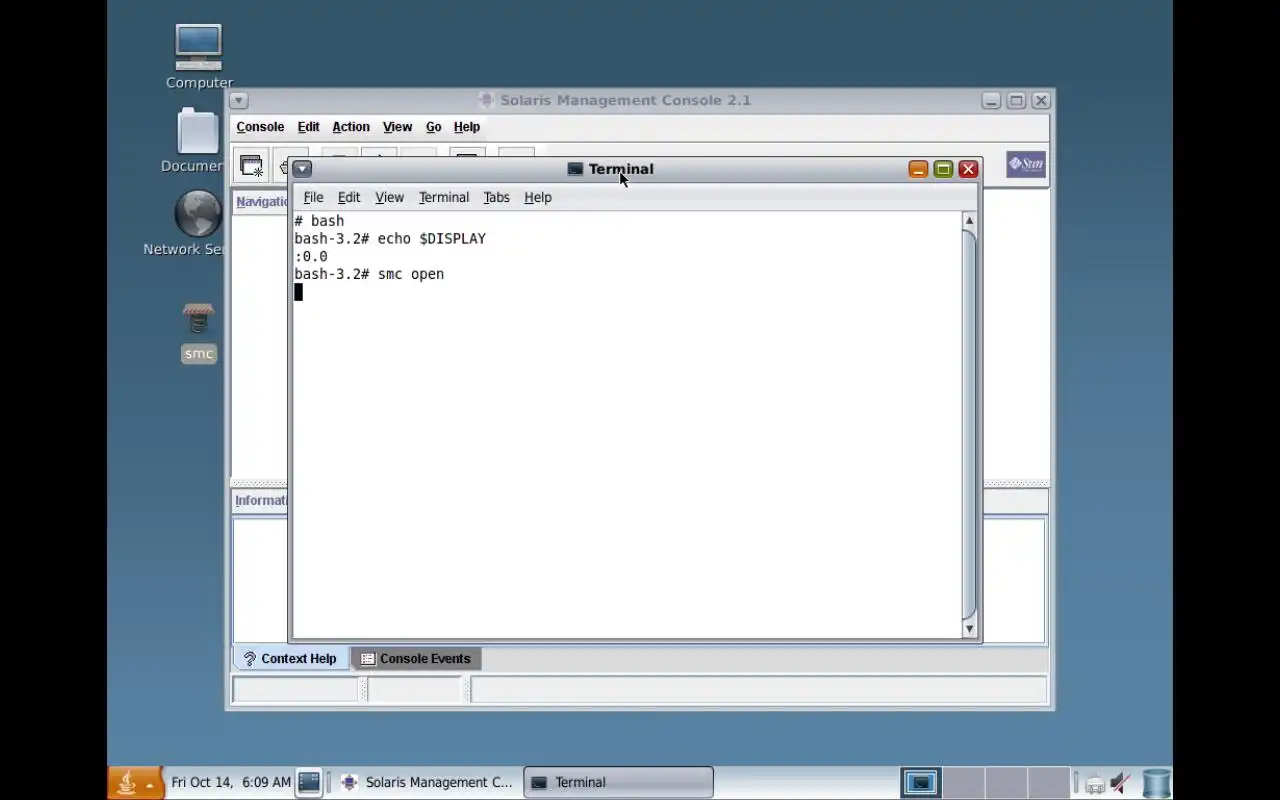Minimize the Terminal window with the orange button
This screenshot has height=800, width=1280.
click(918, 169)
